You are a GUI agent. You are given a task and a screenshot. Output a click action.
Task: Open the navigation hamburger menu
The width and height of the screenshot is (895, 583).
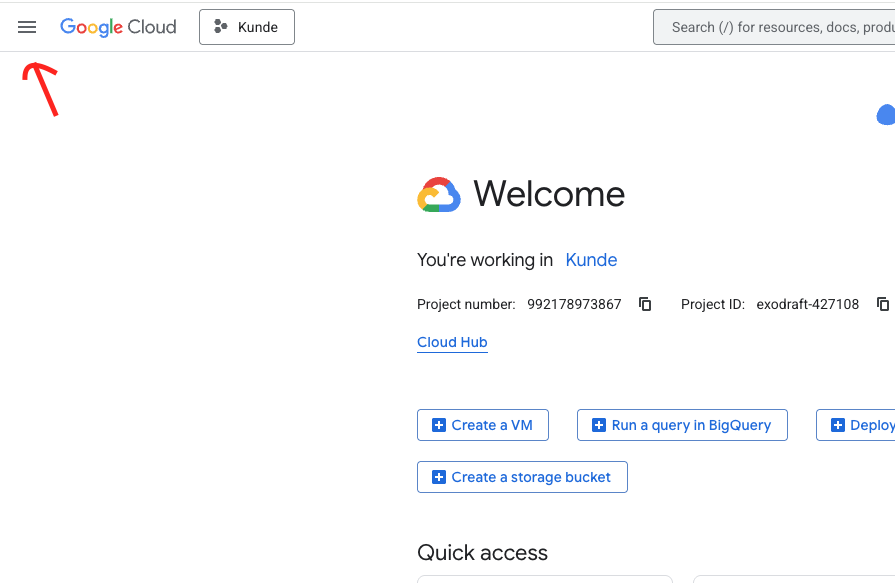click(27, 27)
